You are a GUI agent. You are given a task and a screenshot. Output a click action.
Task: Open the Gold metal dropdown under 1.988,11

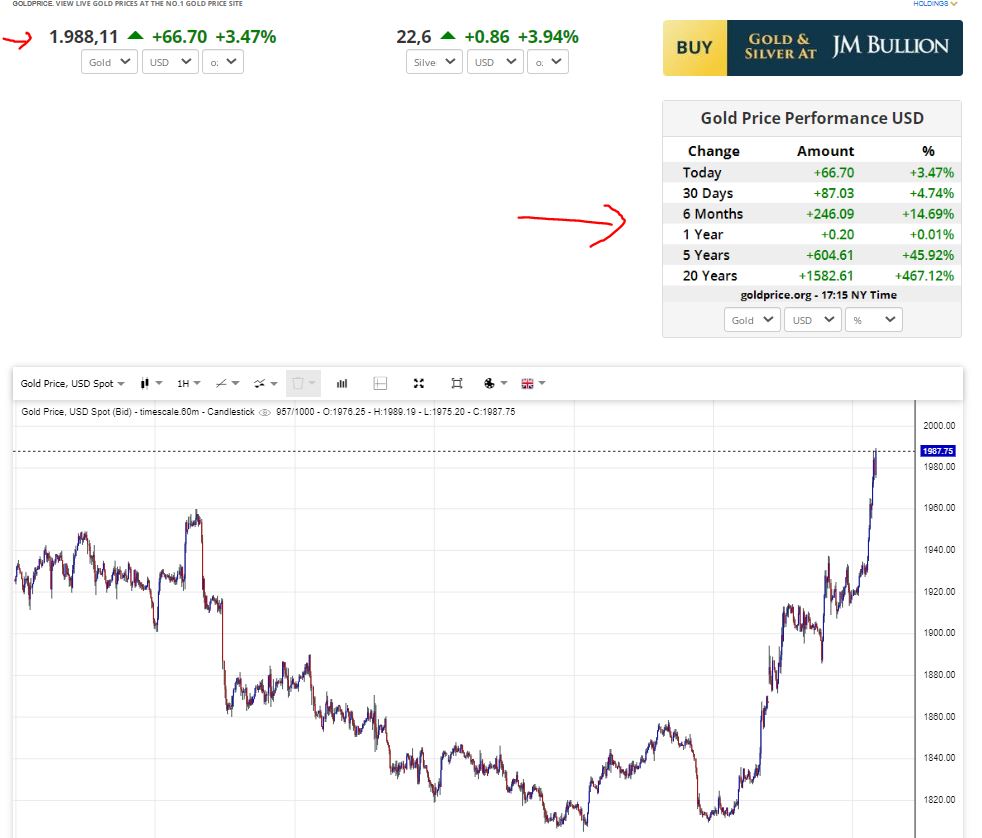pos(109,62)
